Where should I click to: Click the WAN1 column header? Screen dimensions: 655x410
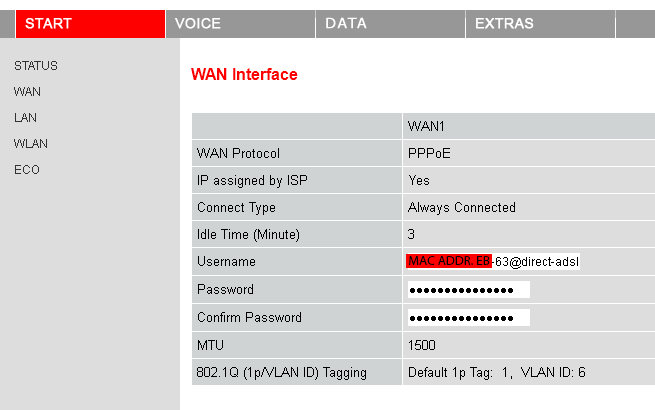pyautogui.click(x=426, y=126)
